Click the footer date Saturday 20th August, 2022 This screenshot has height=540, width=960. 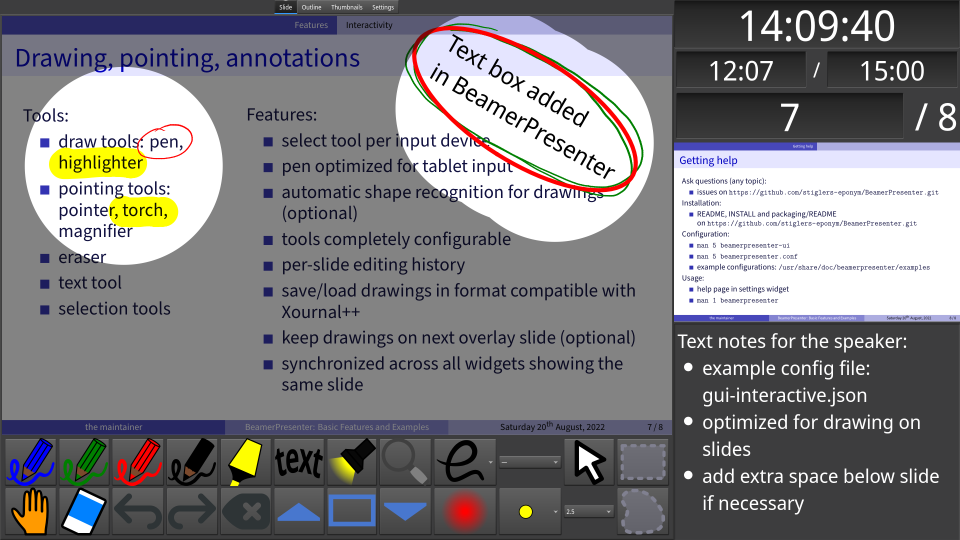(552, 426)
